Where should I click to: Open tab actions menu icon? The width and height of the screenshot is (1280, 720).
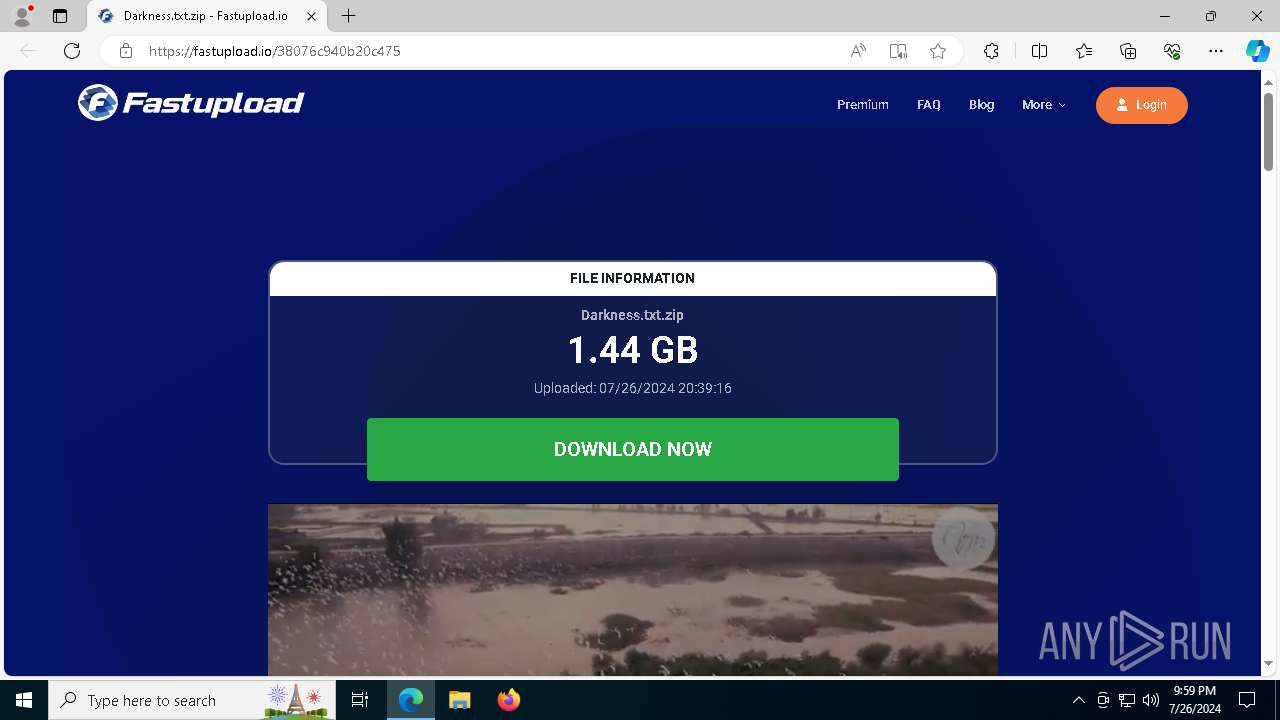pyautogui.click(x=60, y=16)
